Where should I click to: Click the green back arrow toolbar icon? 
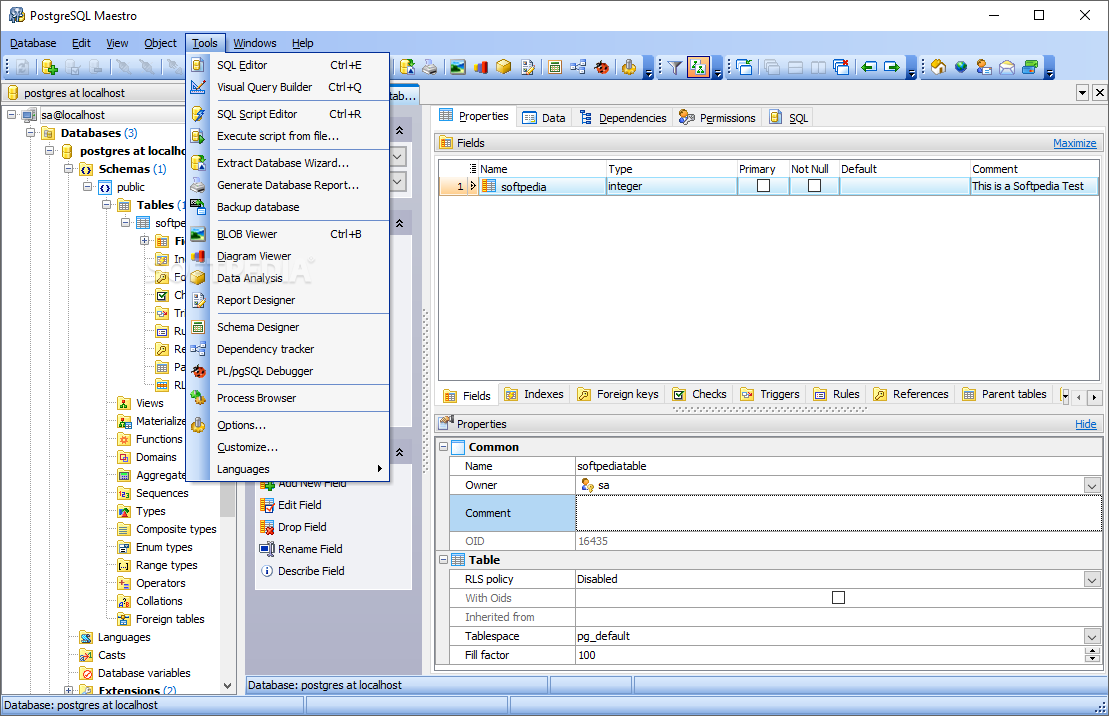[869, 67]
